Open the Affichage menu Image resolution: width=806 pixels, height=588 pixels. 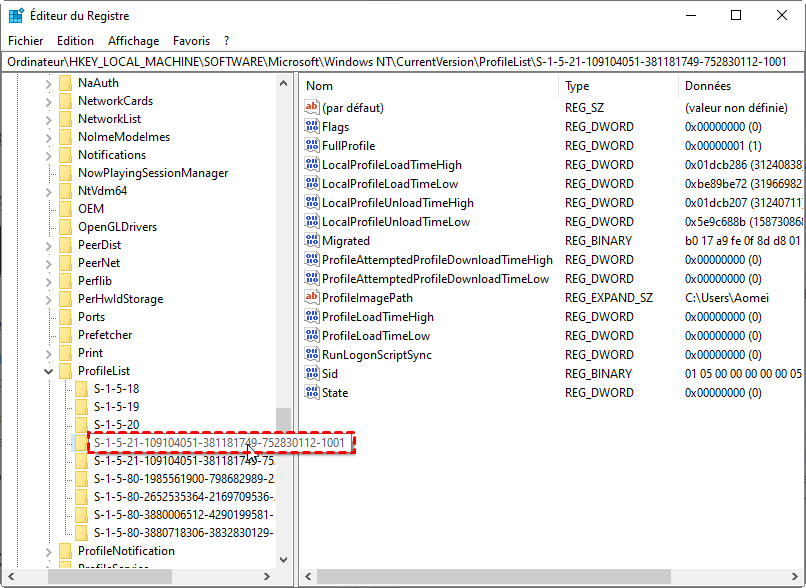[x=133, y=41]
